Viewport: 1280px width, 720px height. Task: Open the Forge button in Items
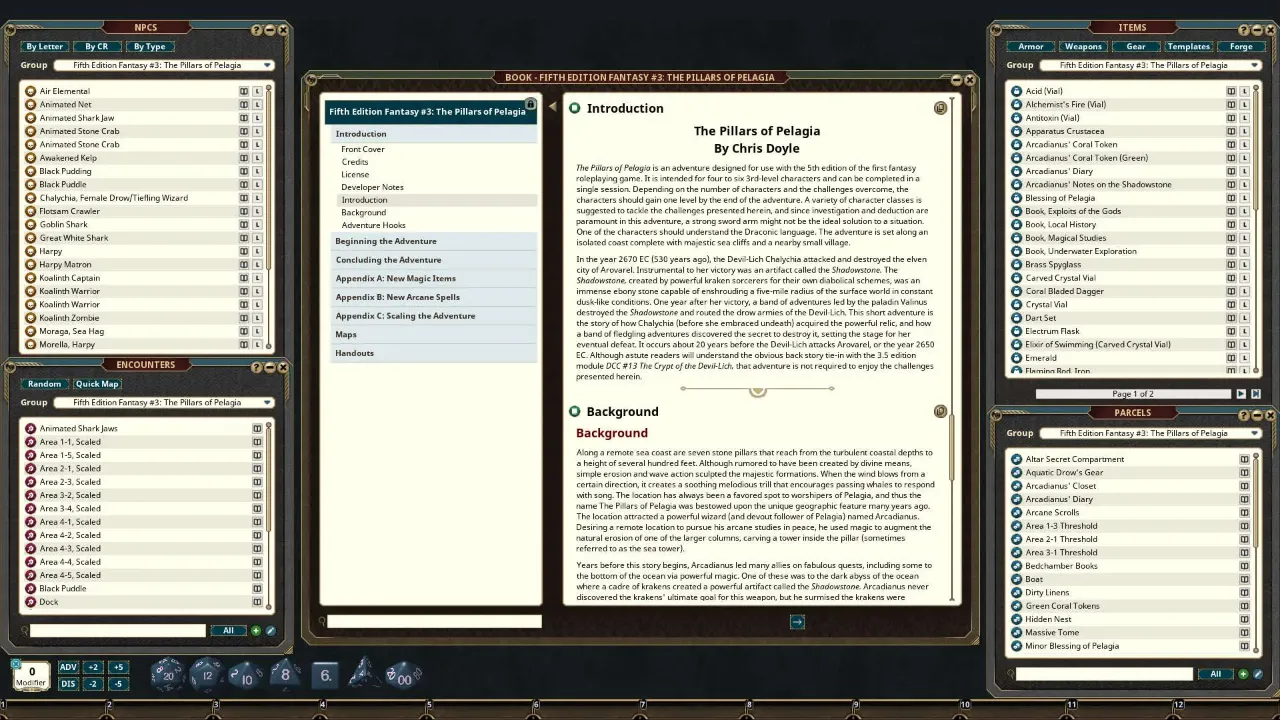click(x=1241, y=46)
